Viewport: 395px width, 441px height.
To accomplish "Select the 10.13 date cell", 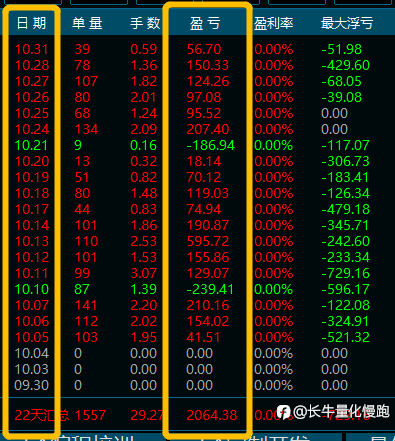I will coord(32,241).
